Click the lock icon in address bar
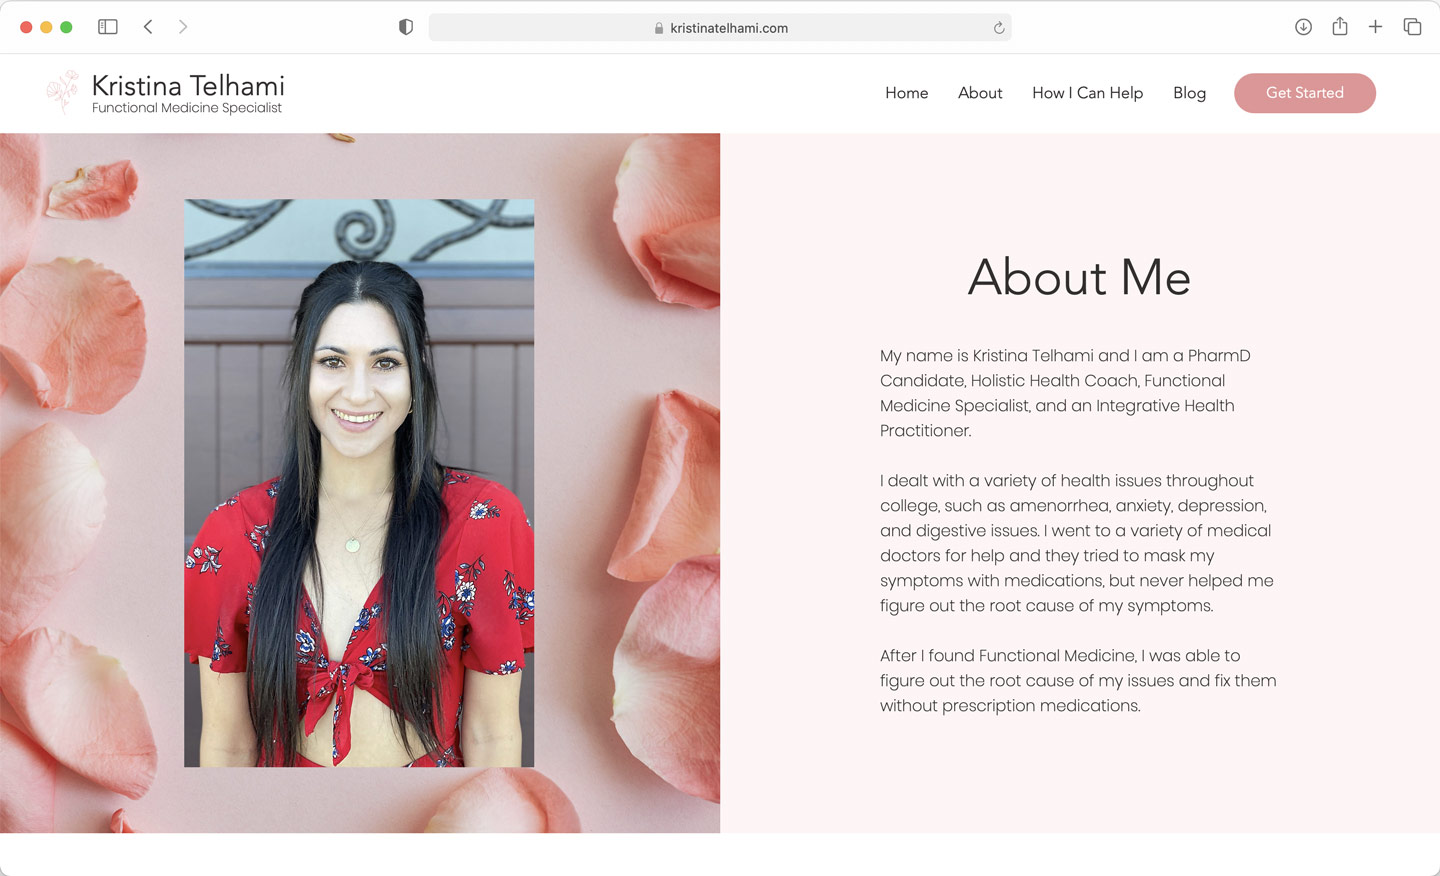1440x876 pixels. point(659,28)
